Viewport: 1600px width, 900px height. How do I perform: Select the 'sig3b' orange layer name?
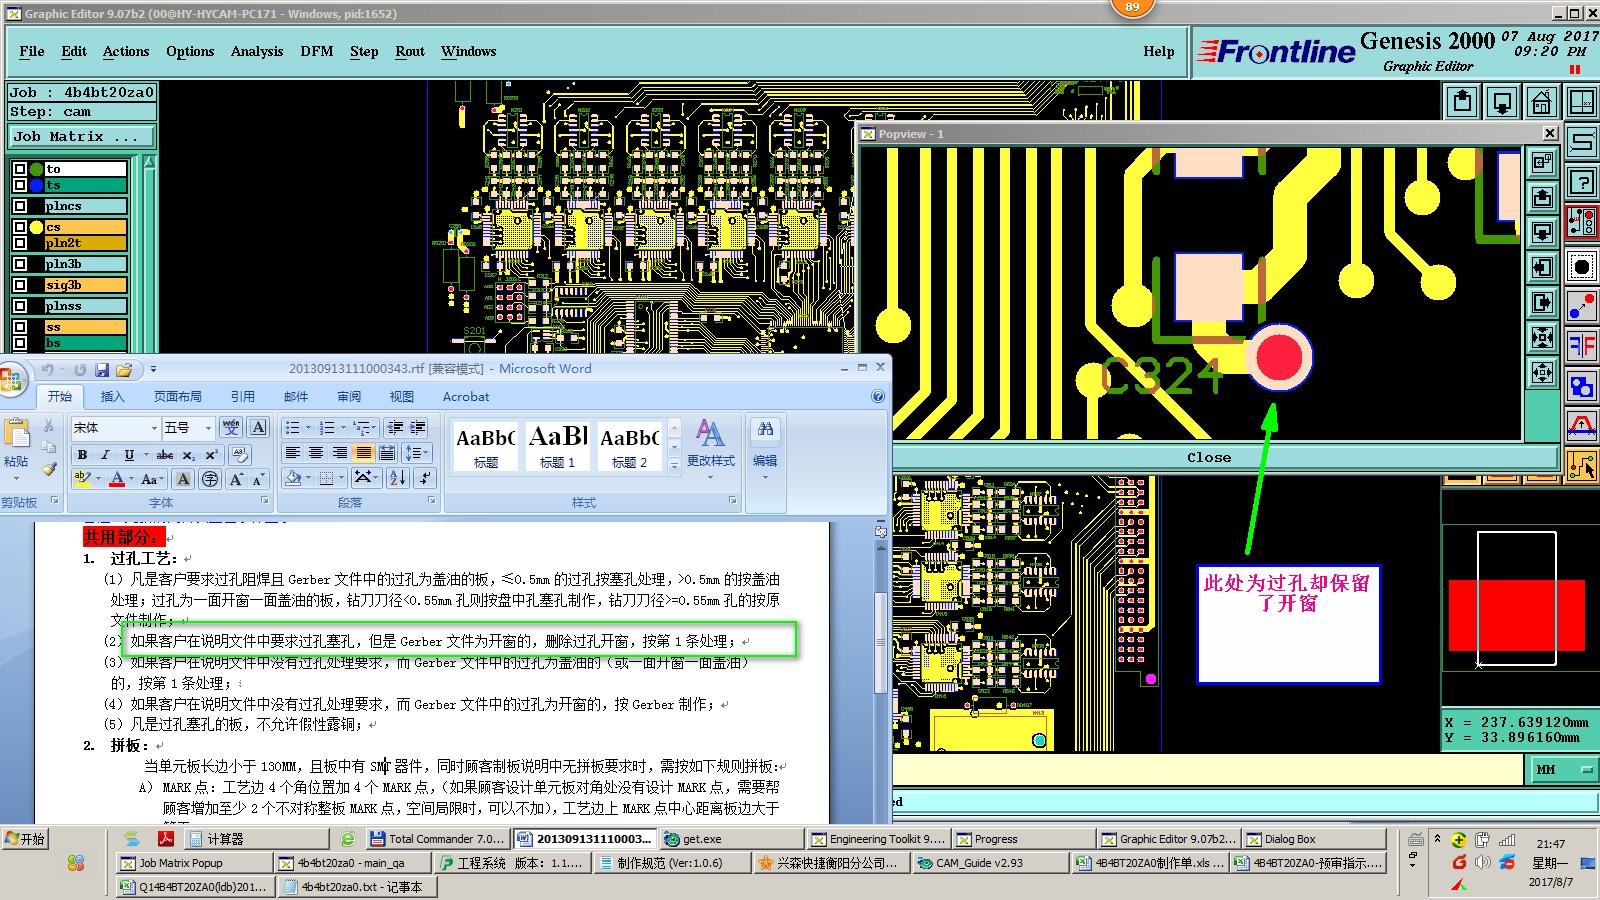click(85, 285)
